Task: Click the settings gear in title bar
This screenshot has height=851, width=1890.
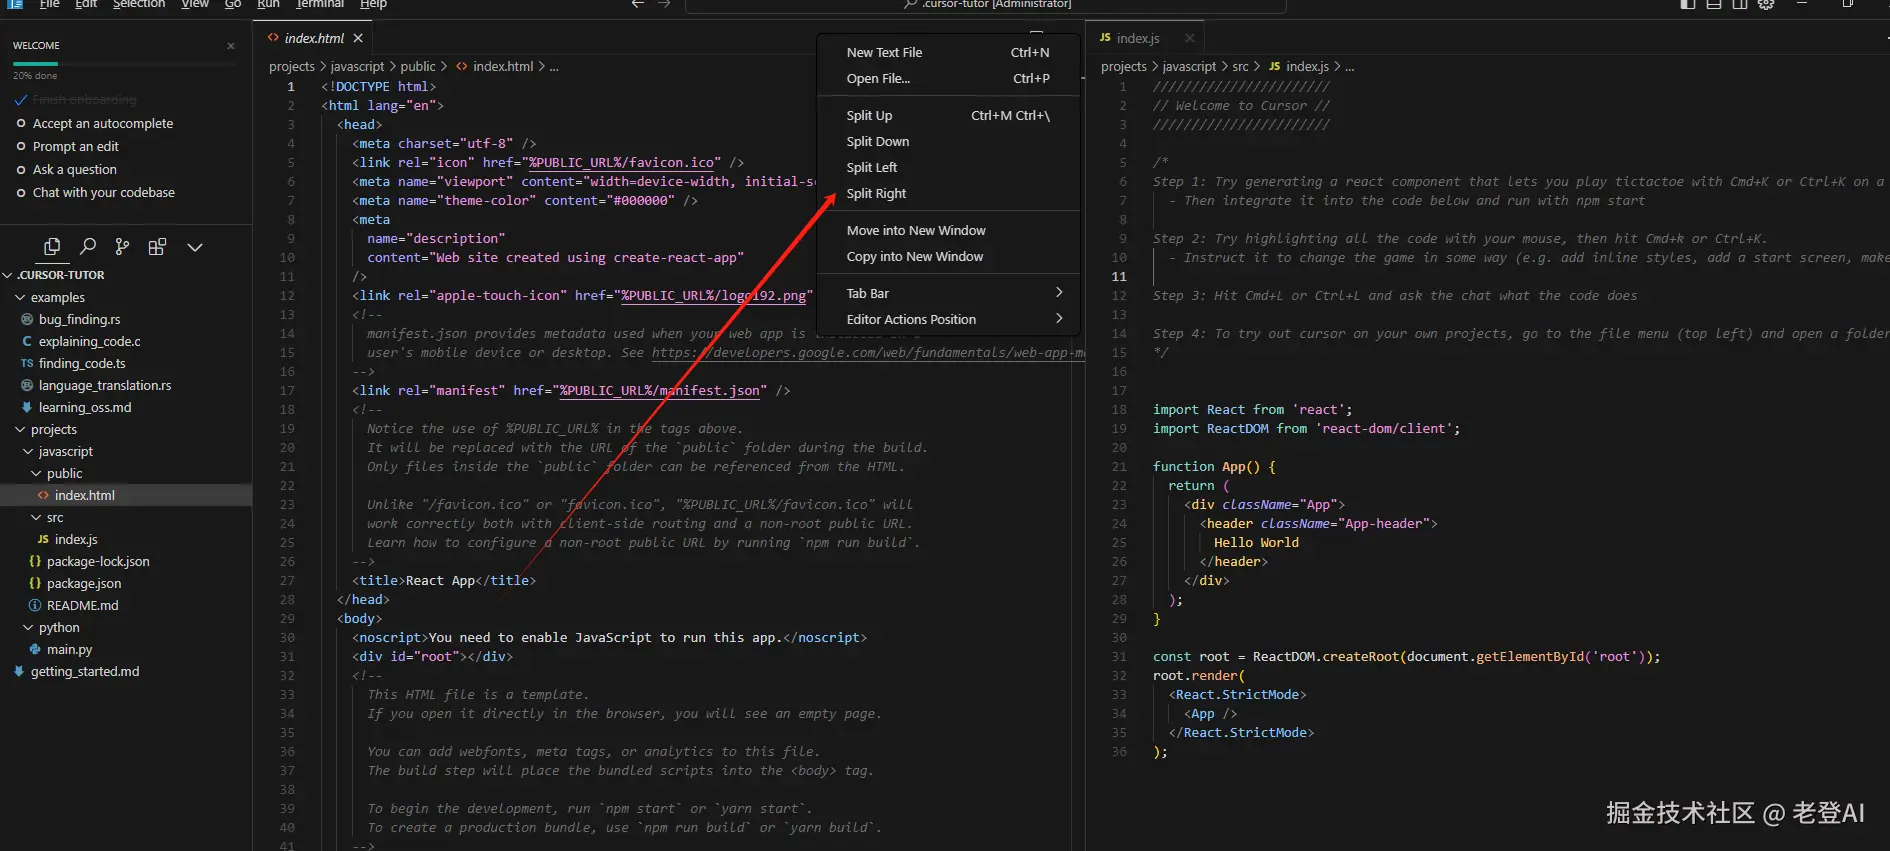Action: pyautogui.click(x=1766, y=4)
